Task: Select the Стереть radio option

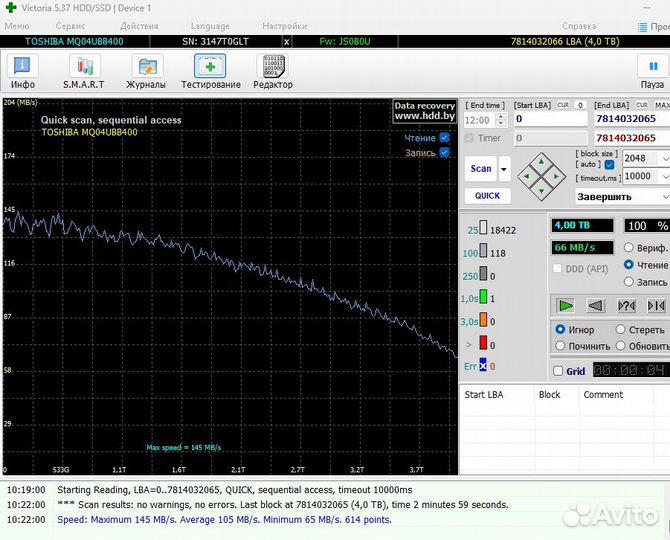Action: coord(620,330)
